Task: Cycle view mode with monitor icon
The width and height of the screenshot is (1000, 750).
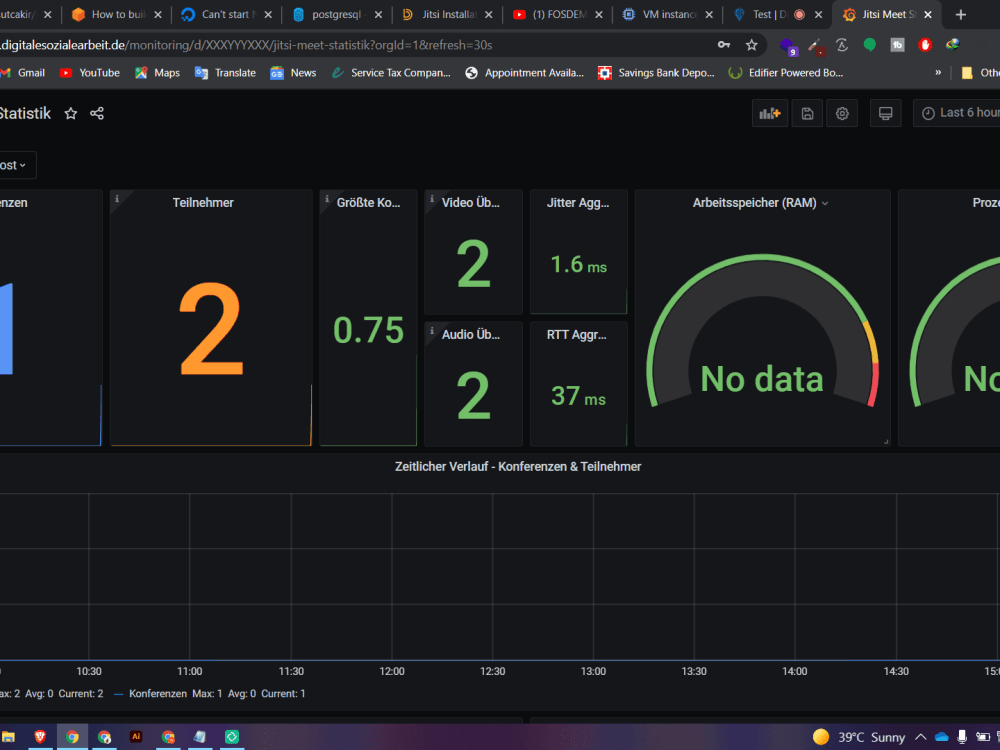Action: [885, 114]
